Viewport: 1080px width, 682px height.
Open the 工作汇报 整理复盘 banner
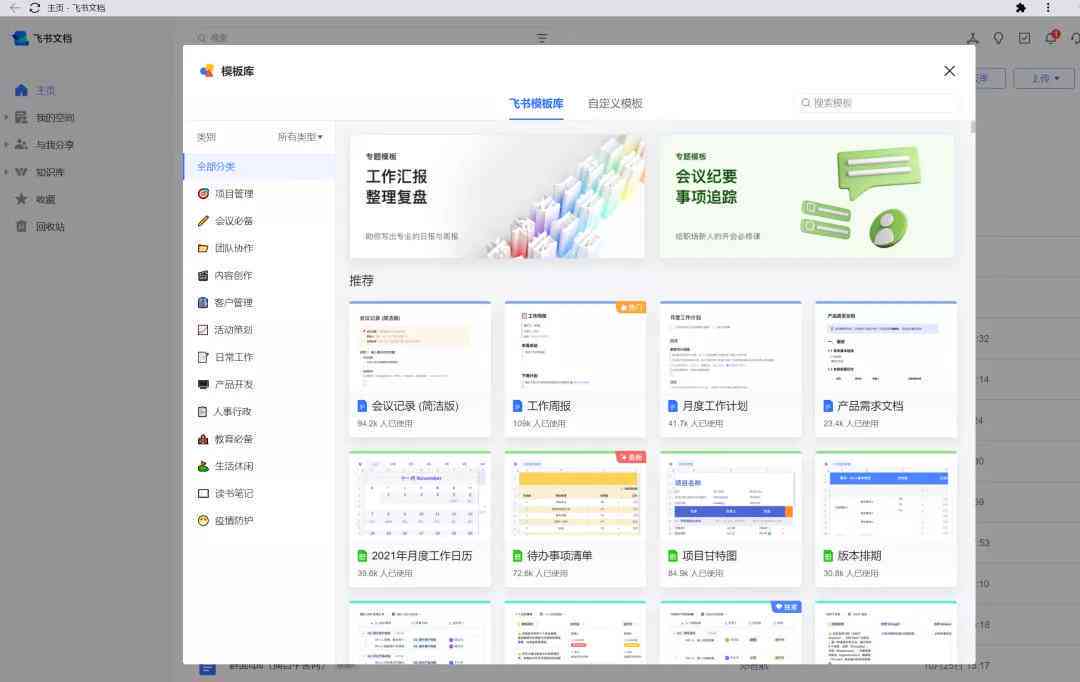[x=497, y=196]
